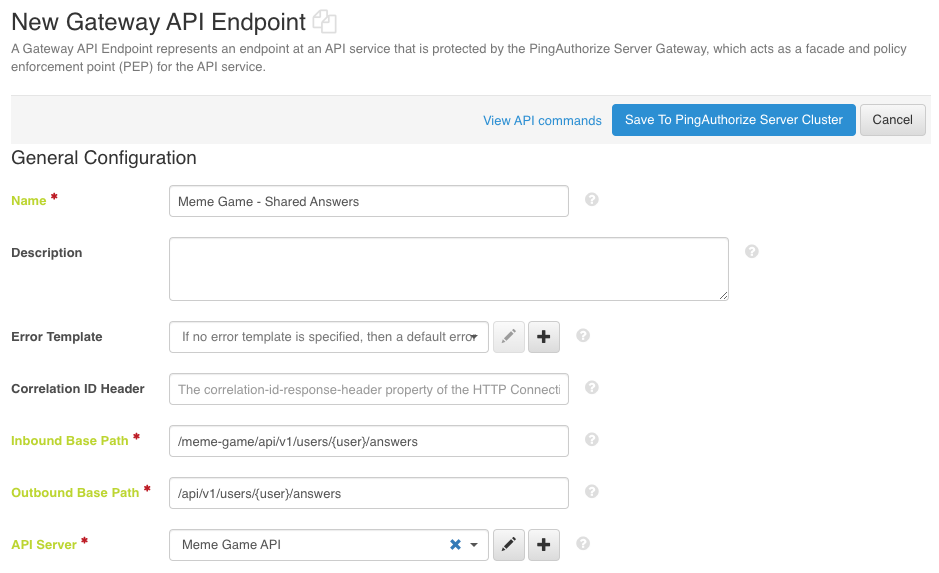Edit the selected Error Template
This screenshot has height=573, width=939.
pyautogui.click(x=509, y=337)
